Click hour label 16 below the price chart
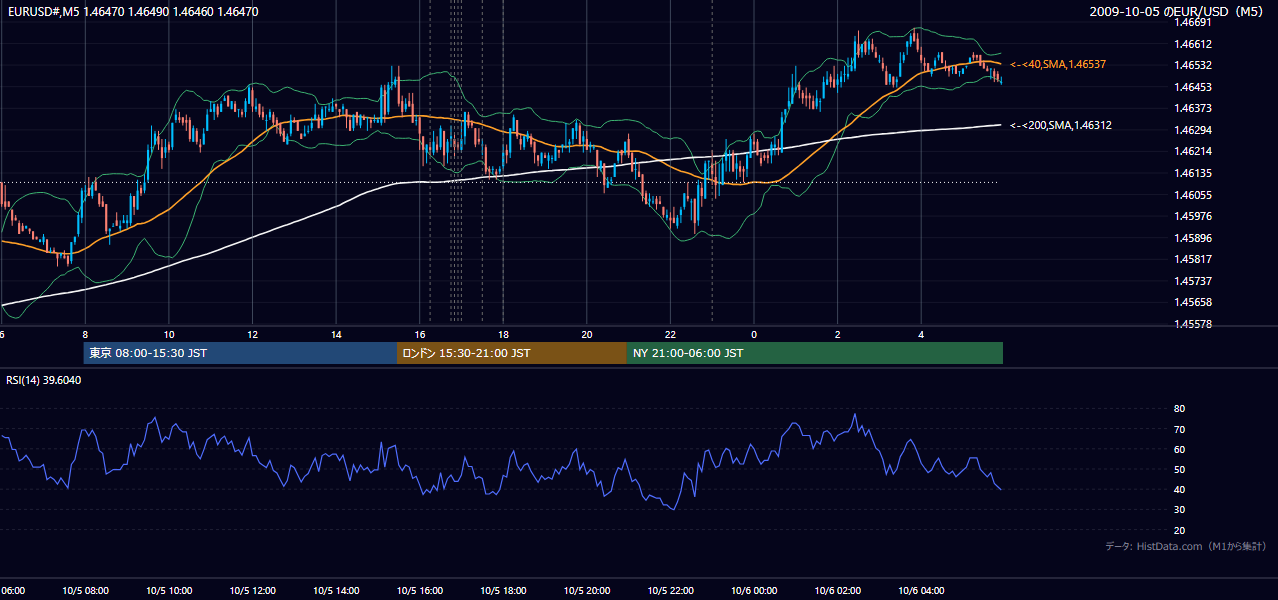The image size is (1278, 600). click(420, 334)
